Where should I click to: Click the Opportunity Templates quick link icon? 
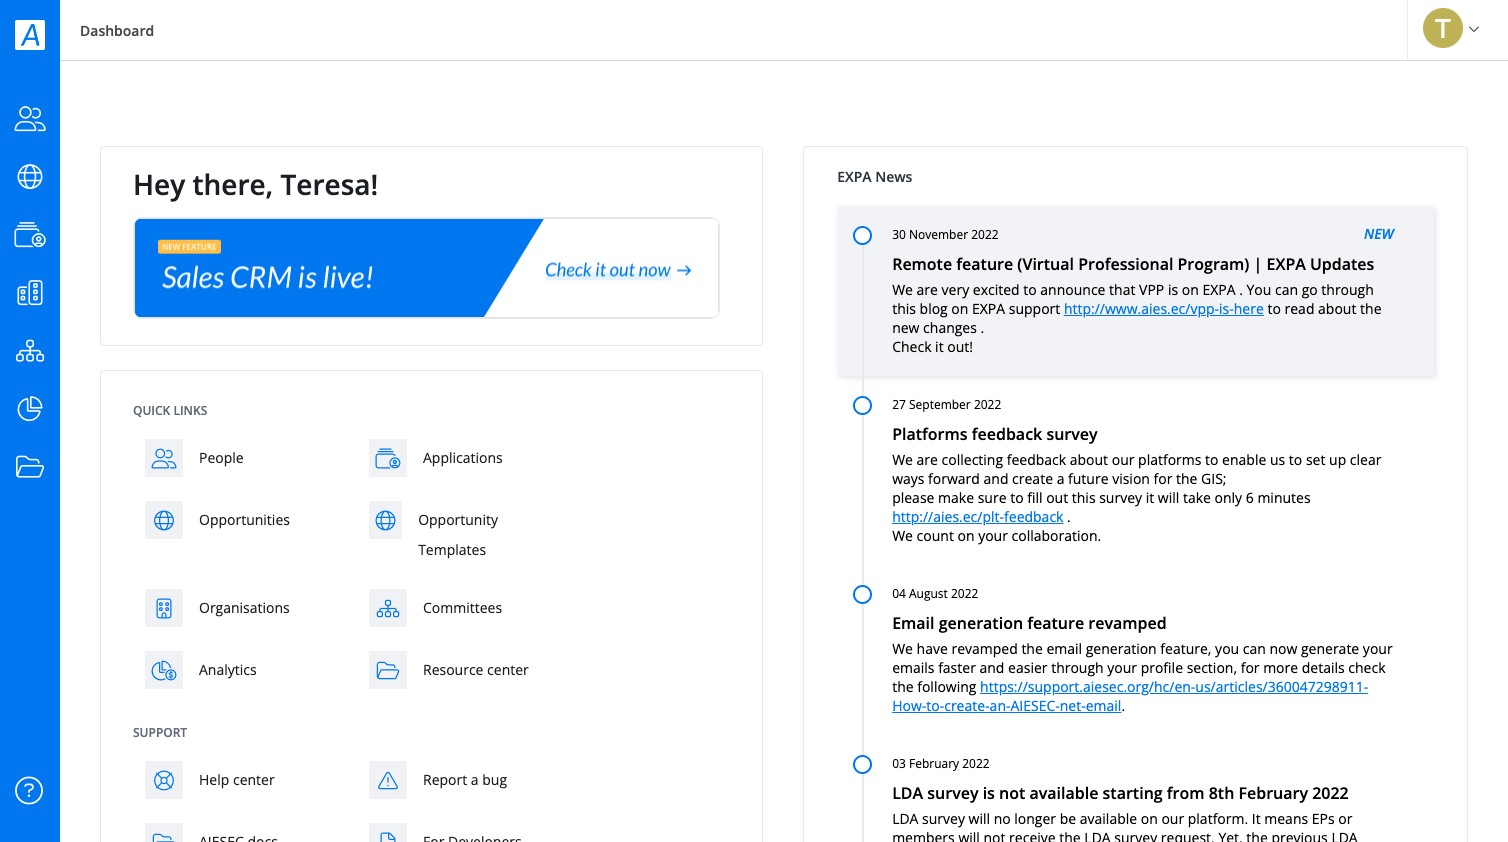386,520
